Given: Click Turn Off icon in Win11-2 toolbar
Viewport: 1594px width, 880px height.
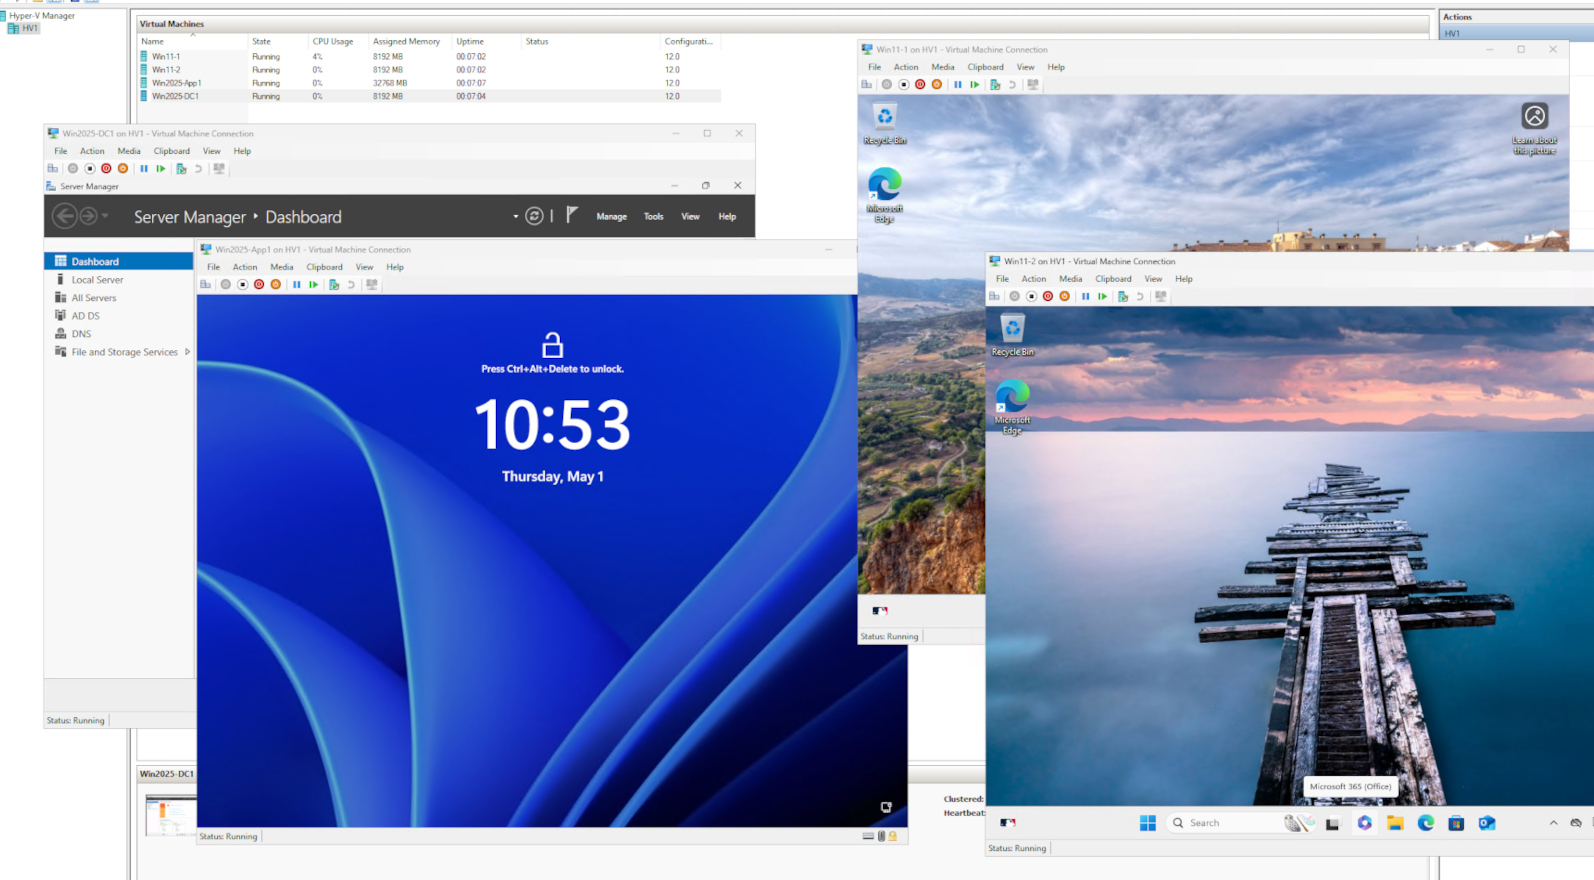Looking at the screenshot, I should click(1031, 297).
